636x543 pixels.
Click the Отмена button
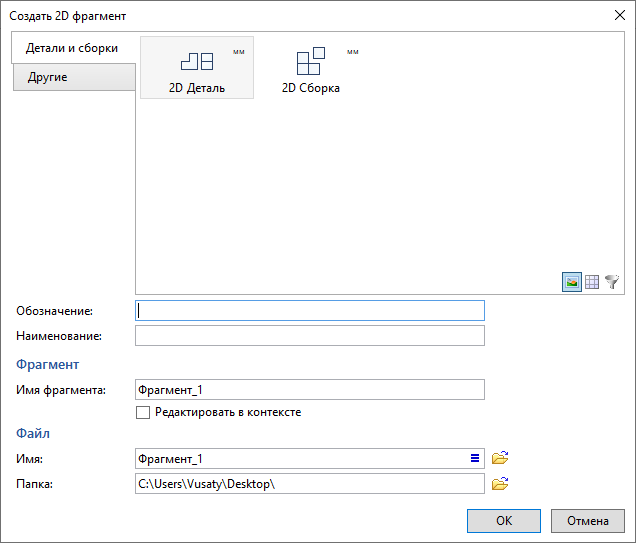click(588, 521)
